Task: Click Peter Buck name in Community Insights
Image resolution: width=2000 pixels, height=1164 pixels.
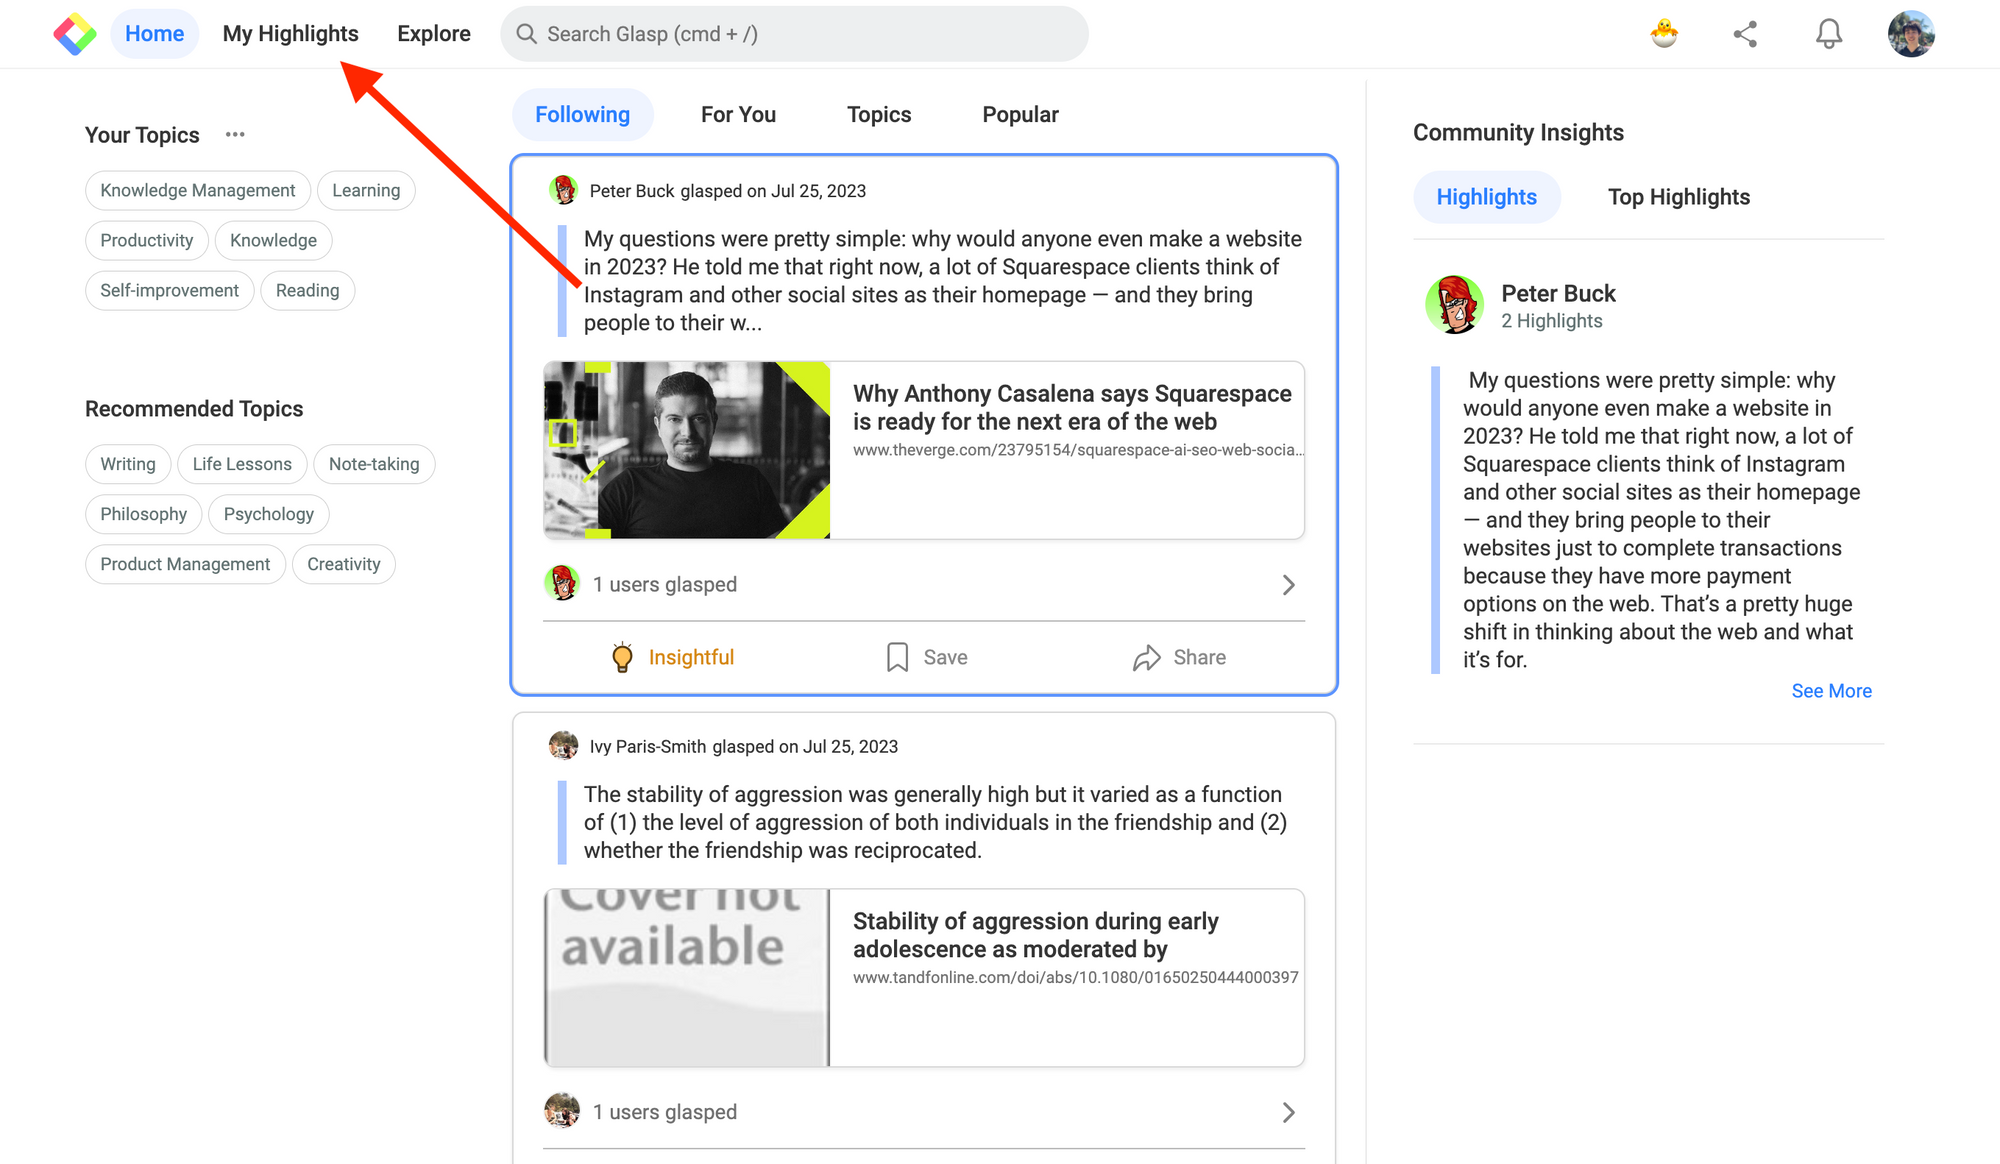Action: (x=1558, y=294)
